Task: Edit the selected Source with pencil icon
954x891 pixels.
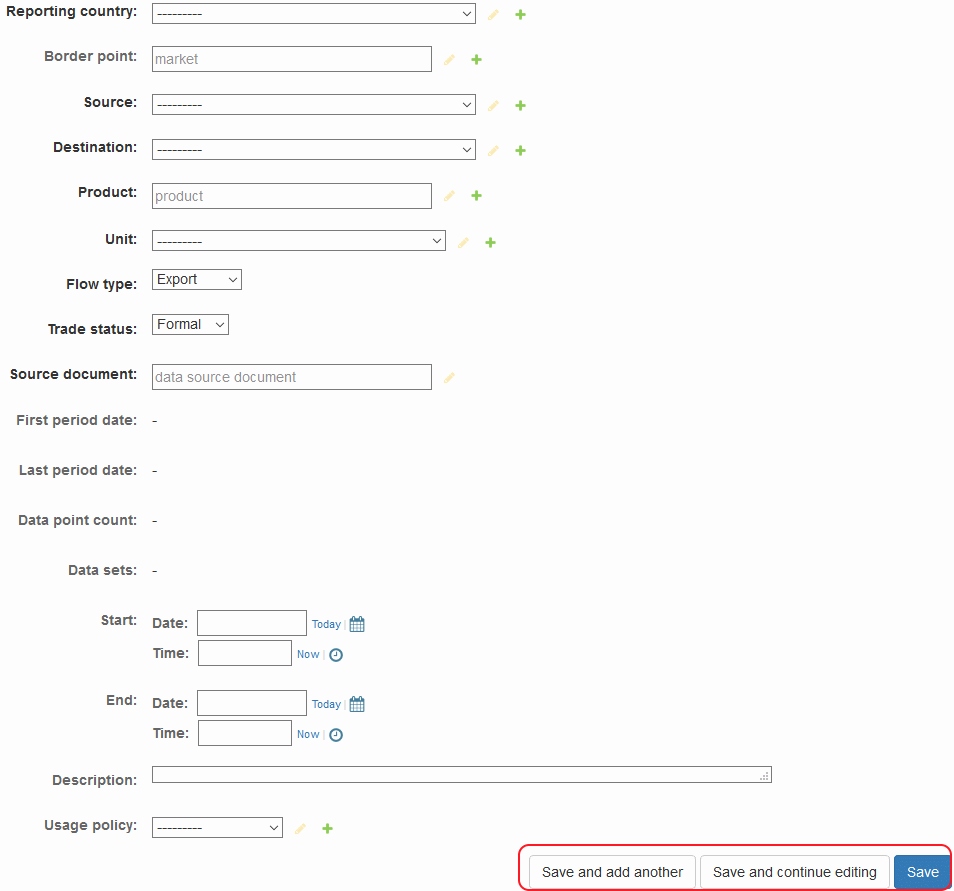Action: click(x=493, y=105)
